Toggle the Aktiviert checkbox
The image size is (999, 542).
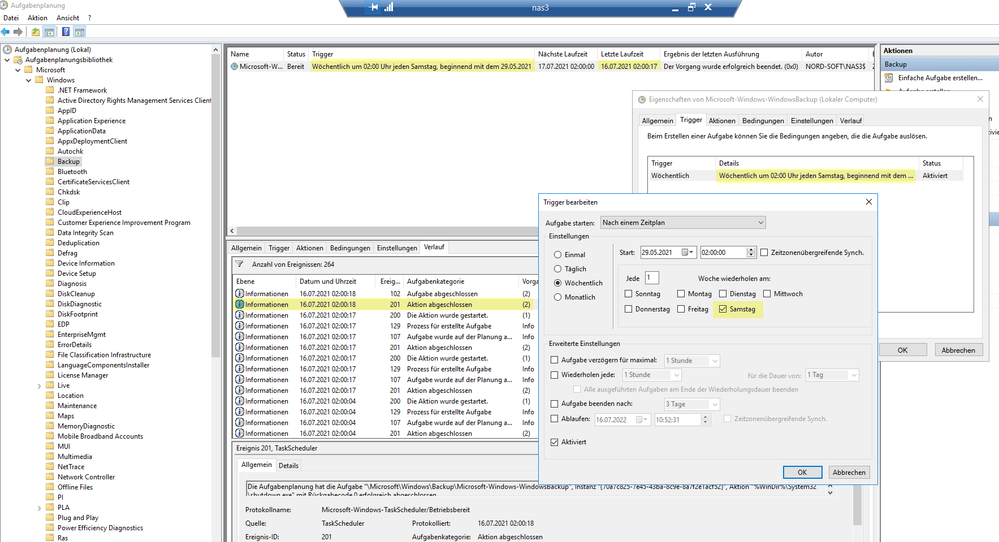pyautogui.click(x=554, y=441)
